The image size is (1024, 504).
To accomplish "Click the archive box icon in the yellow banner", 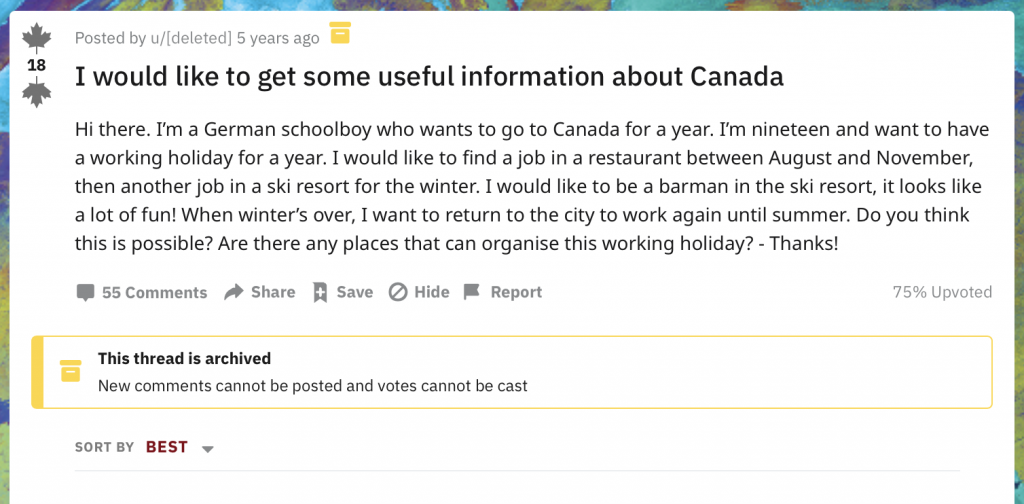I will coord(70,370).
